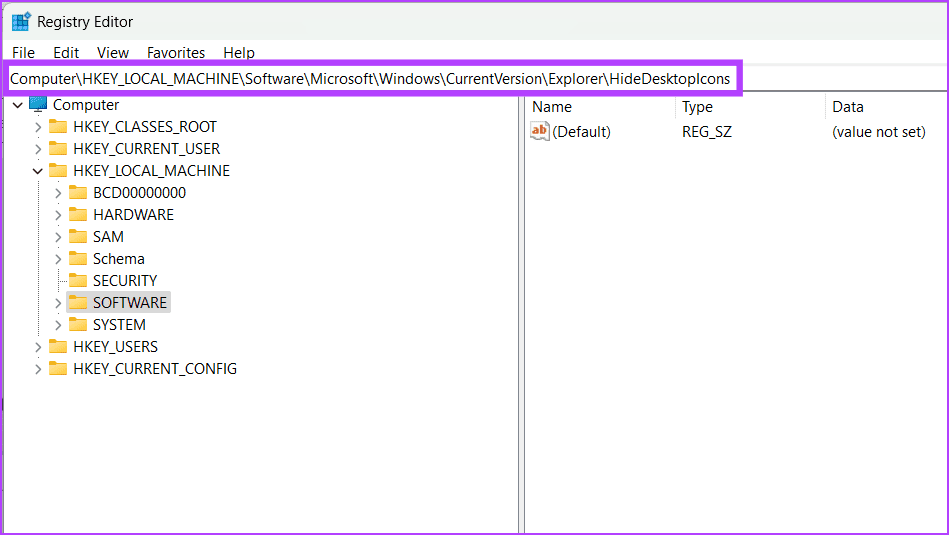The height and width of the screenshot is (535, 949).
Task: Expand the HKEY_USERS chevron
Action: (38, 347)
